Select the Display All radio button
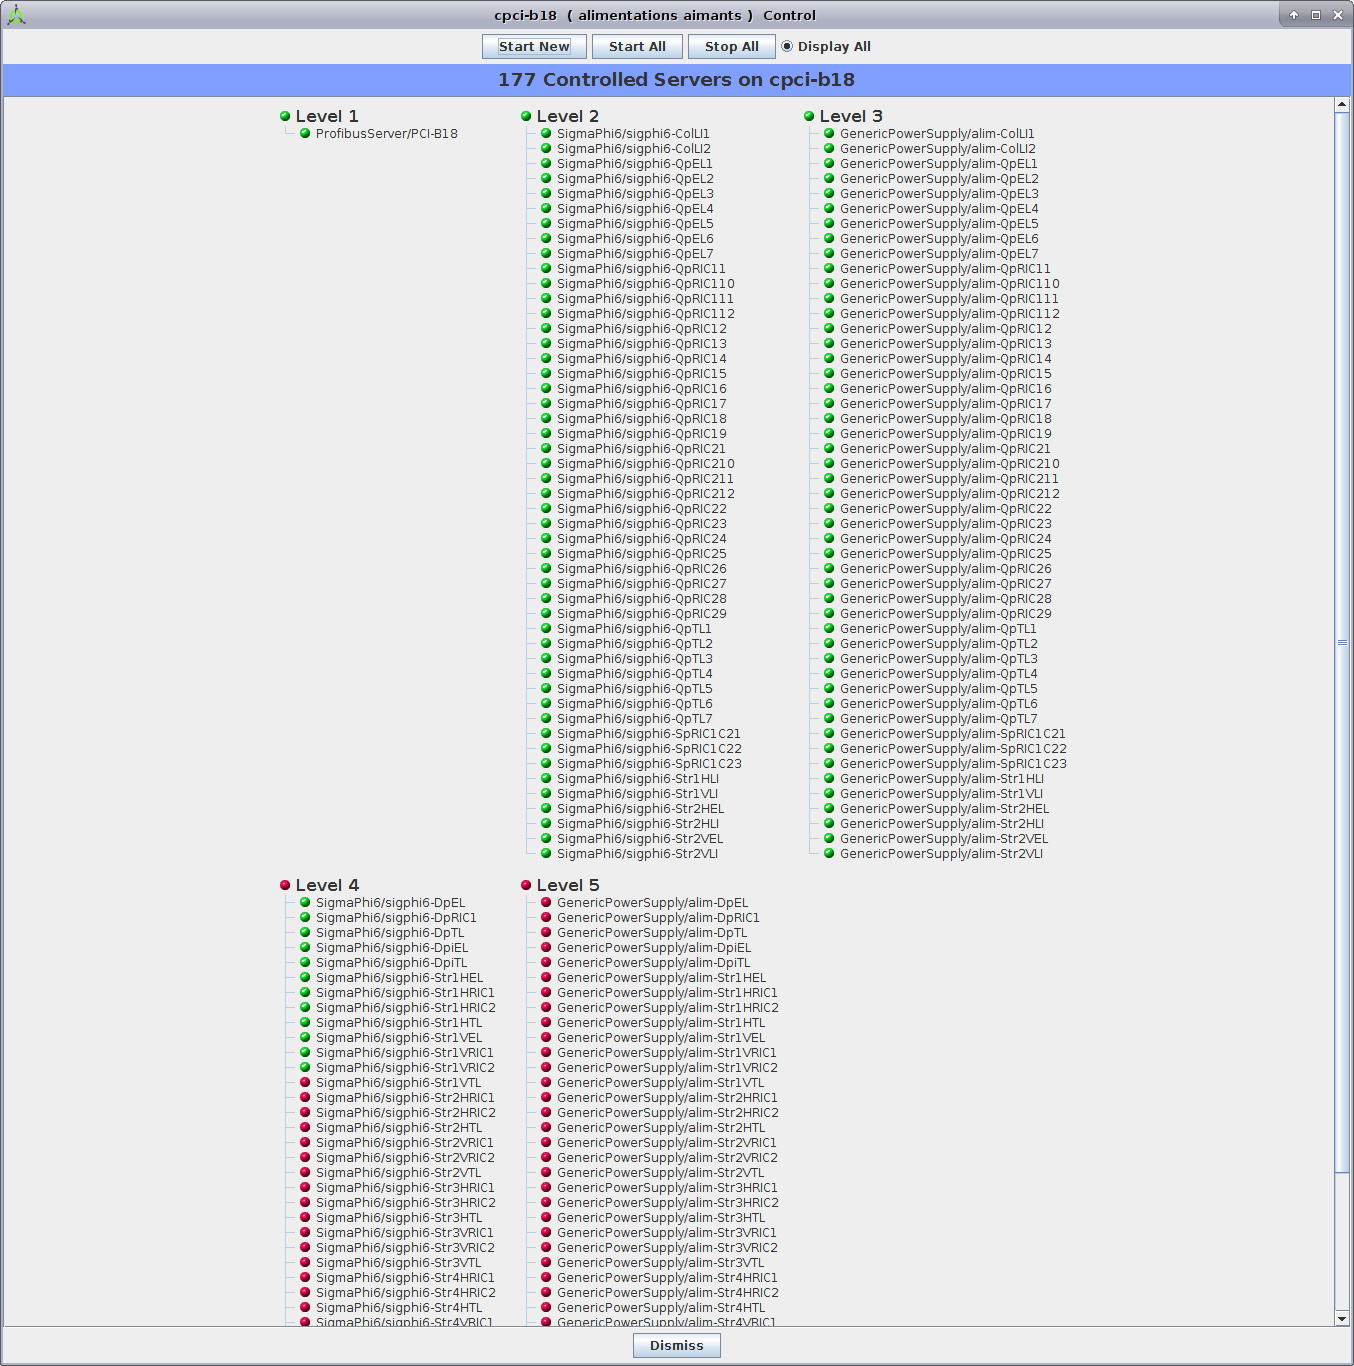 point(787,46)
